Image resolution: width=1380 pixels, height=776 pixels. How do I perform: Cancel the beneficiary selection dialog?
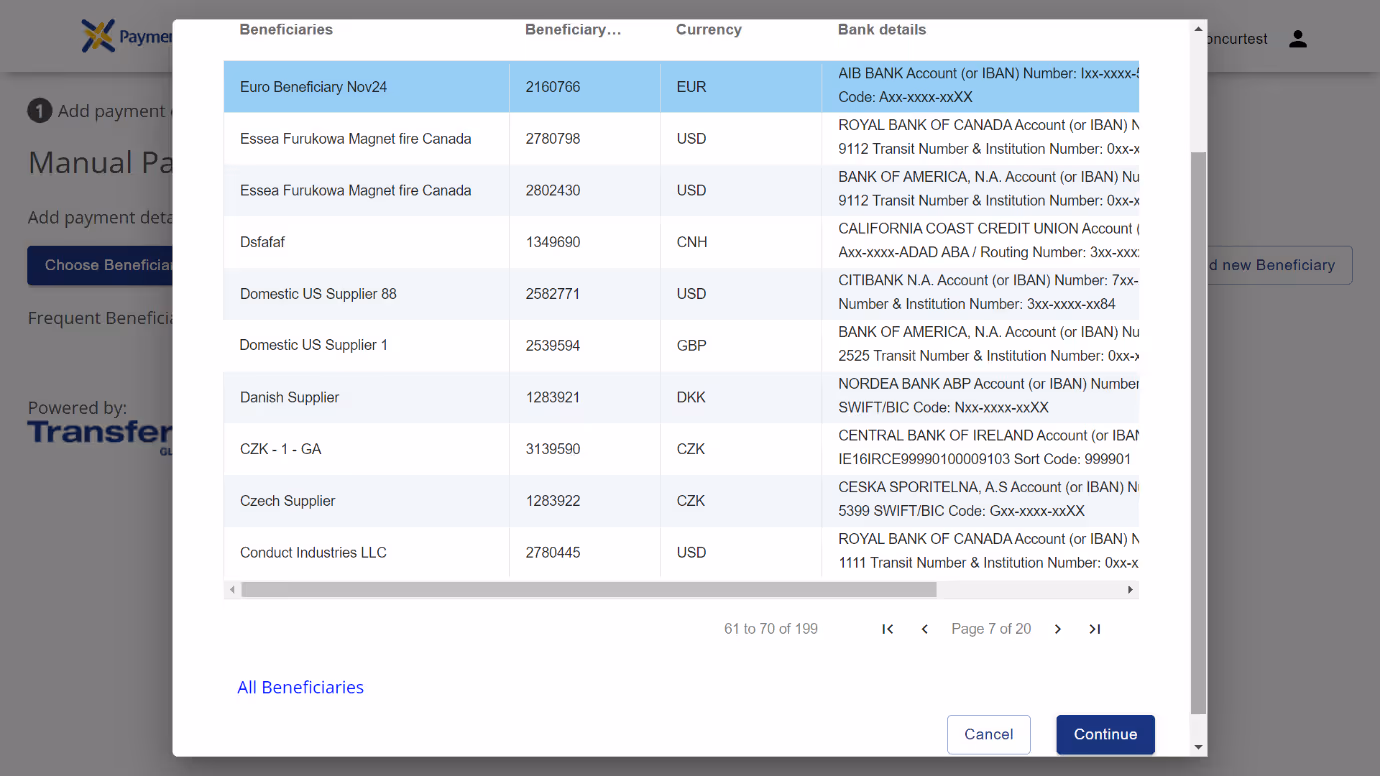click(x=989, y=734)
